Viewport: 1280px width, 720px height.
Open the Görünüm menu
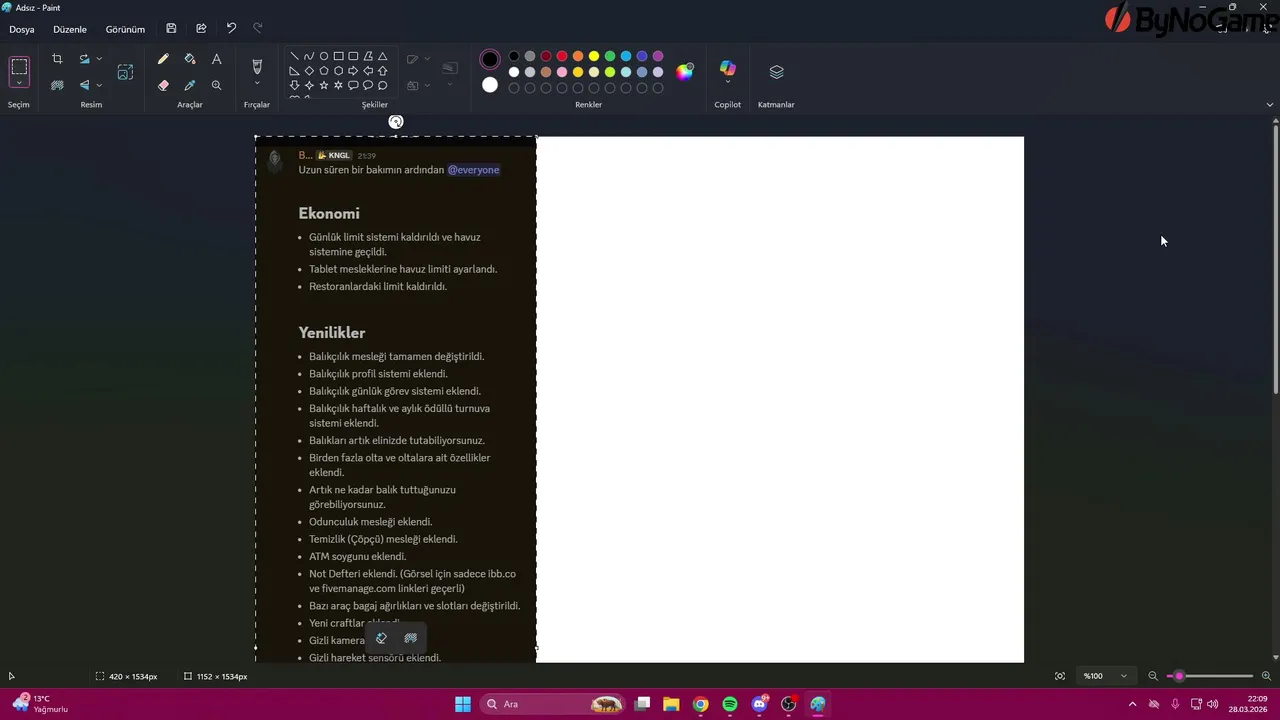(x=125, y=29)
